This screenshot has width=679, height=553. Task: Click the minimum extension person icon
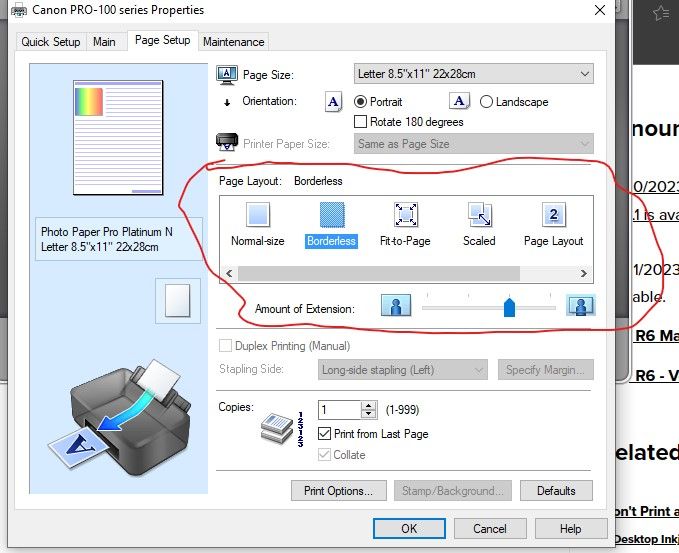[396, 305]
